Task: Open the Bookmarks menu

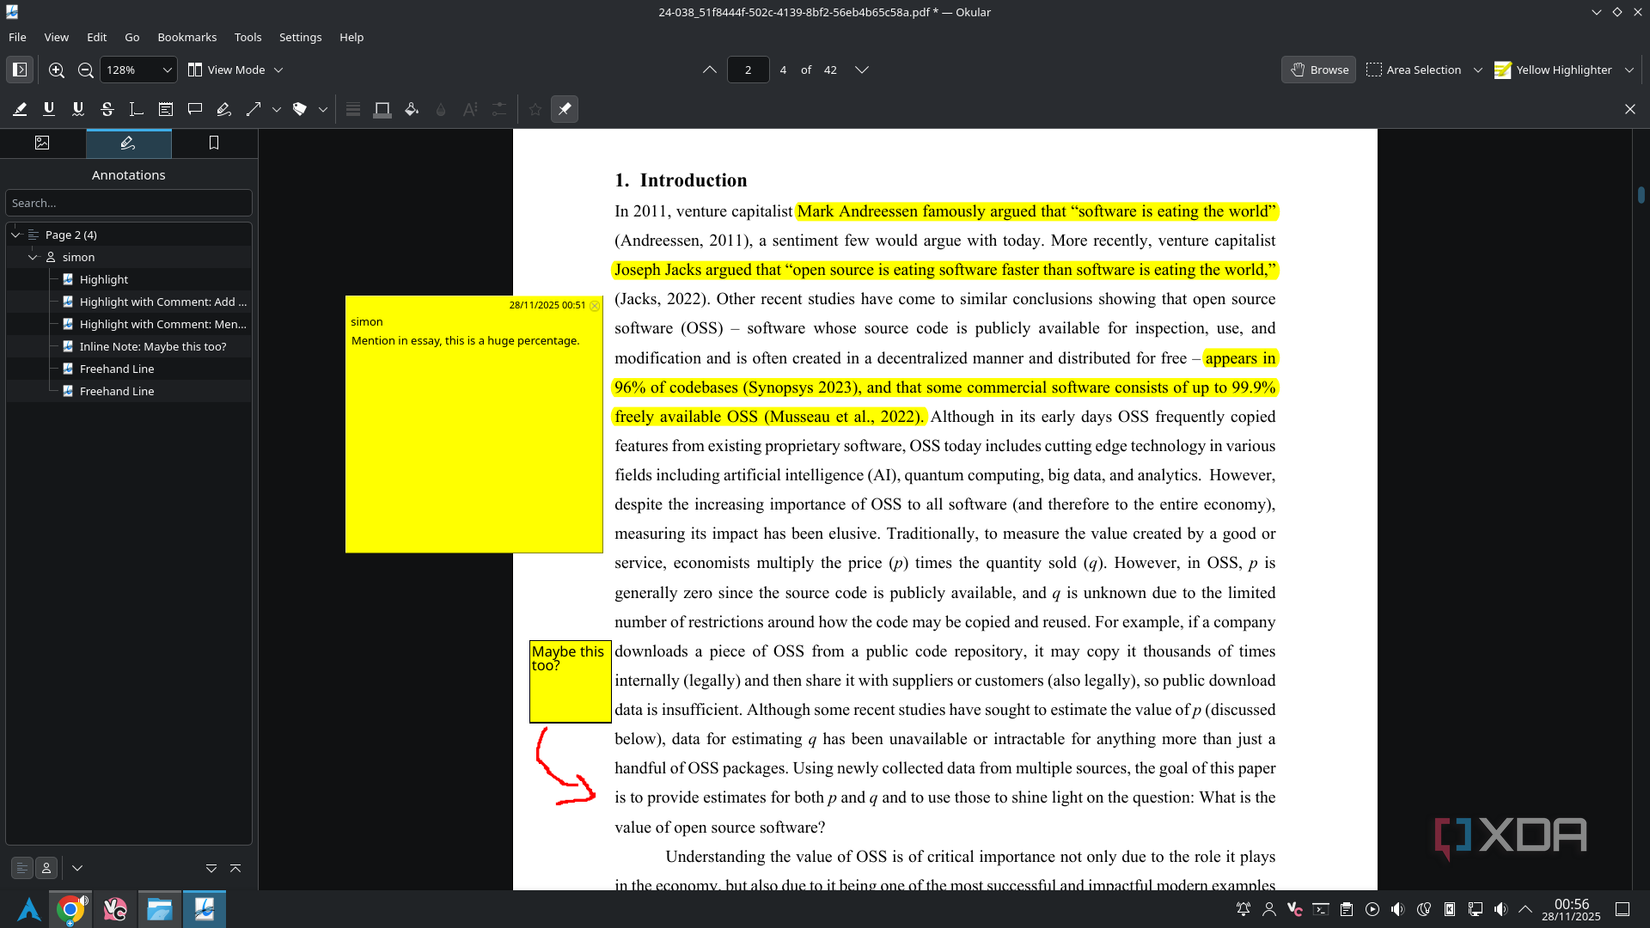Action: point(187,37)
